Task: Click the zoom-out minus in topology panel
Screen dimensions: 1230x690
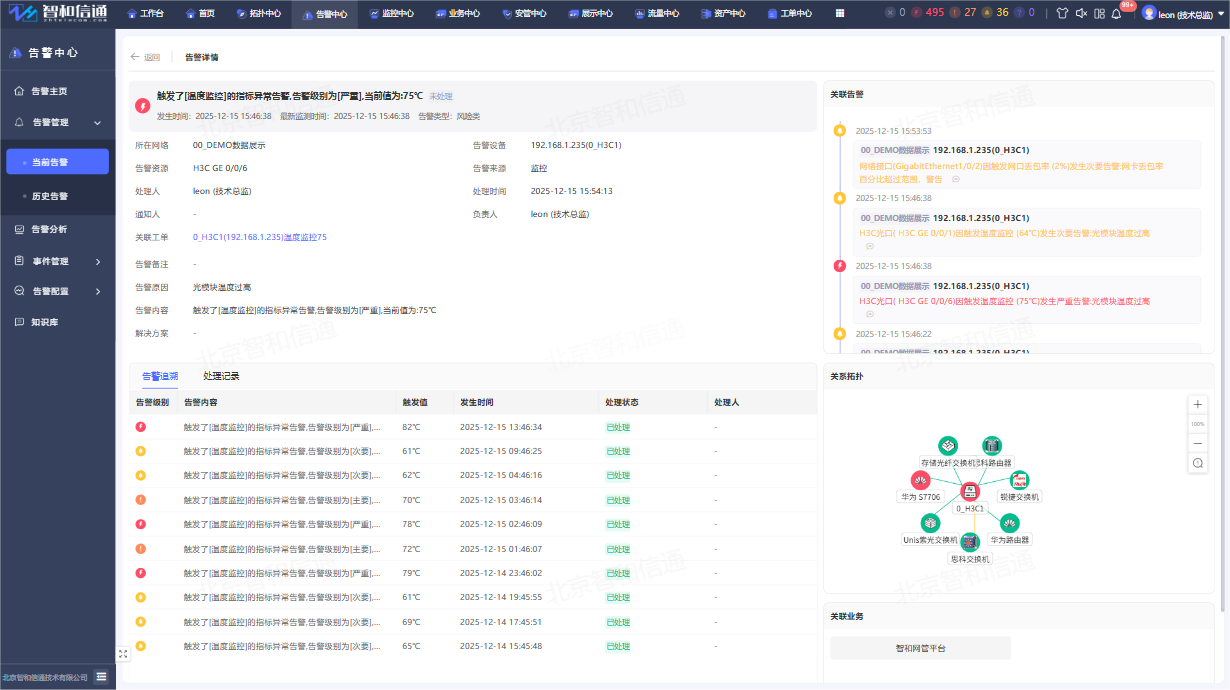Action: pos(1198,443)
